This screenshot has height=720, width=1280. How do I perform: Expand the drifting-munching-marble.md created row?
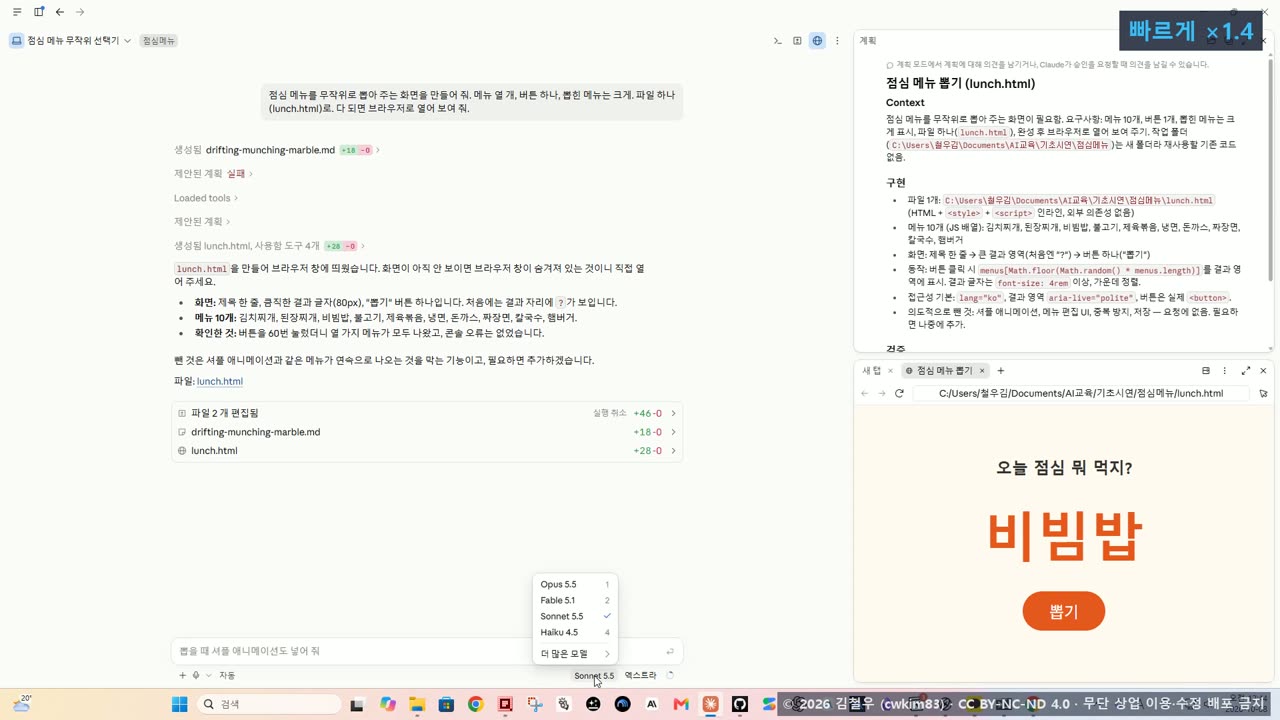pyautogui.click(x=277, y=150)
